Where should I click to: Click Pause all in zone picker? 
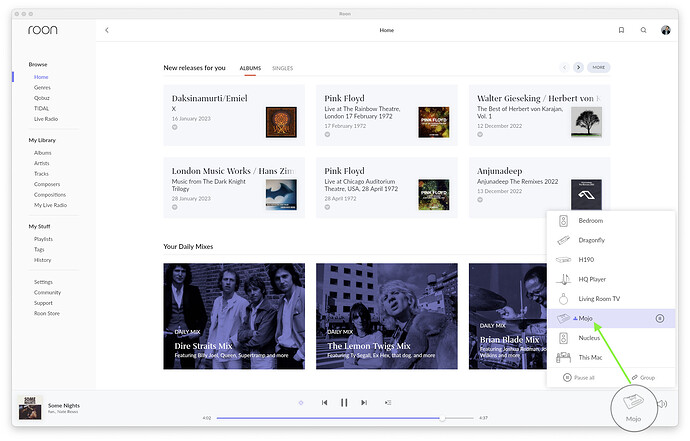tap(579, 378)
